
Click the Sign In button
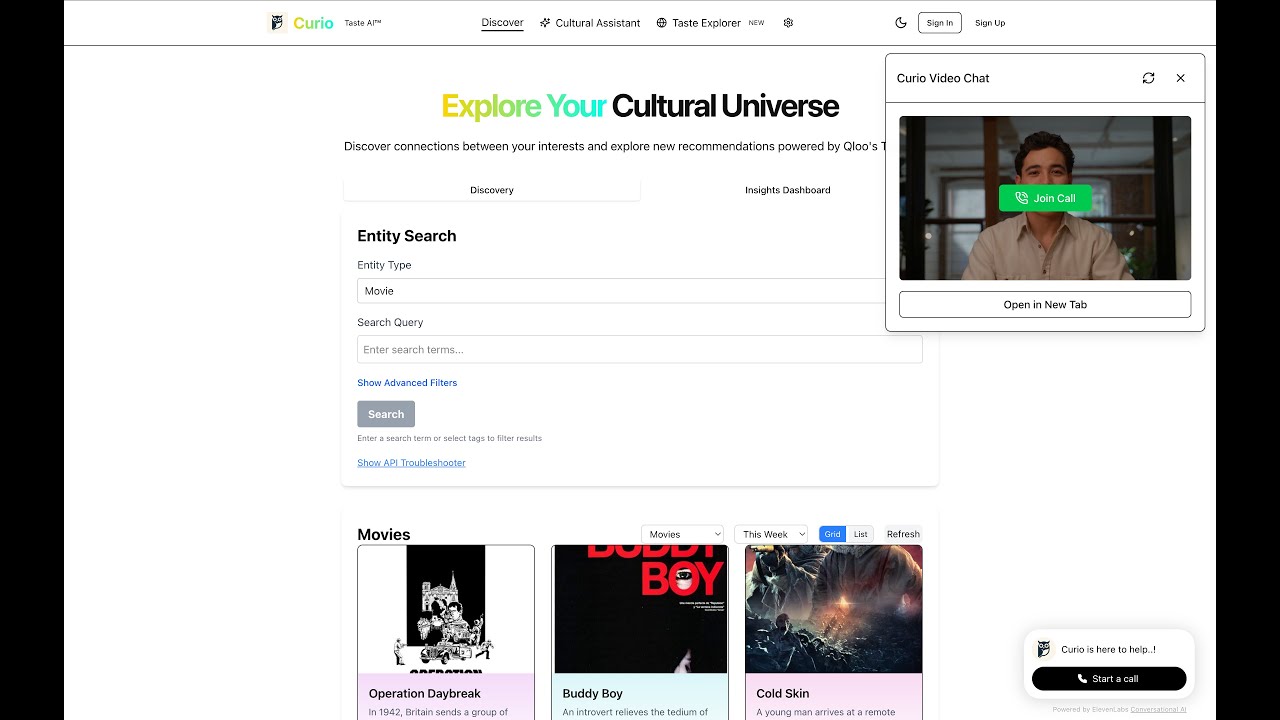tap(940, 23)
